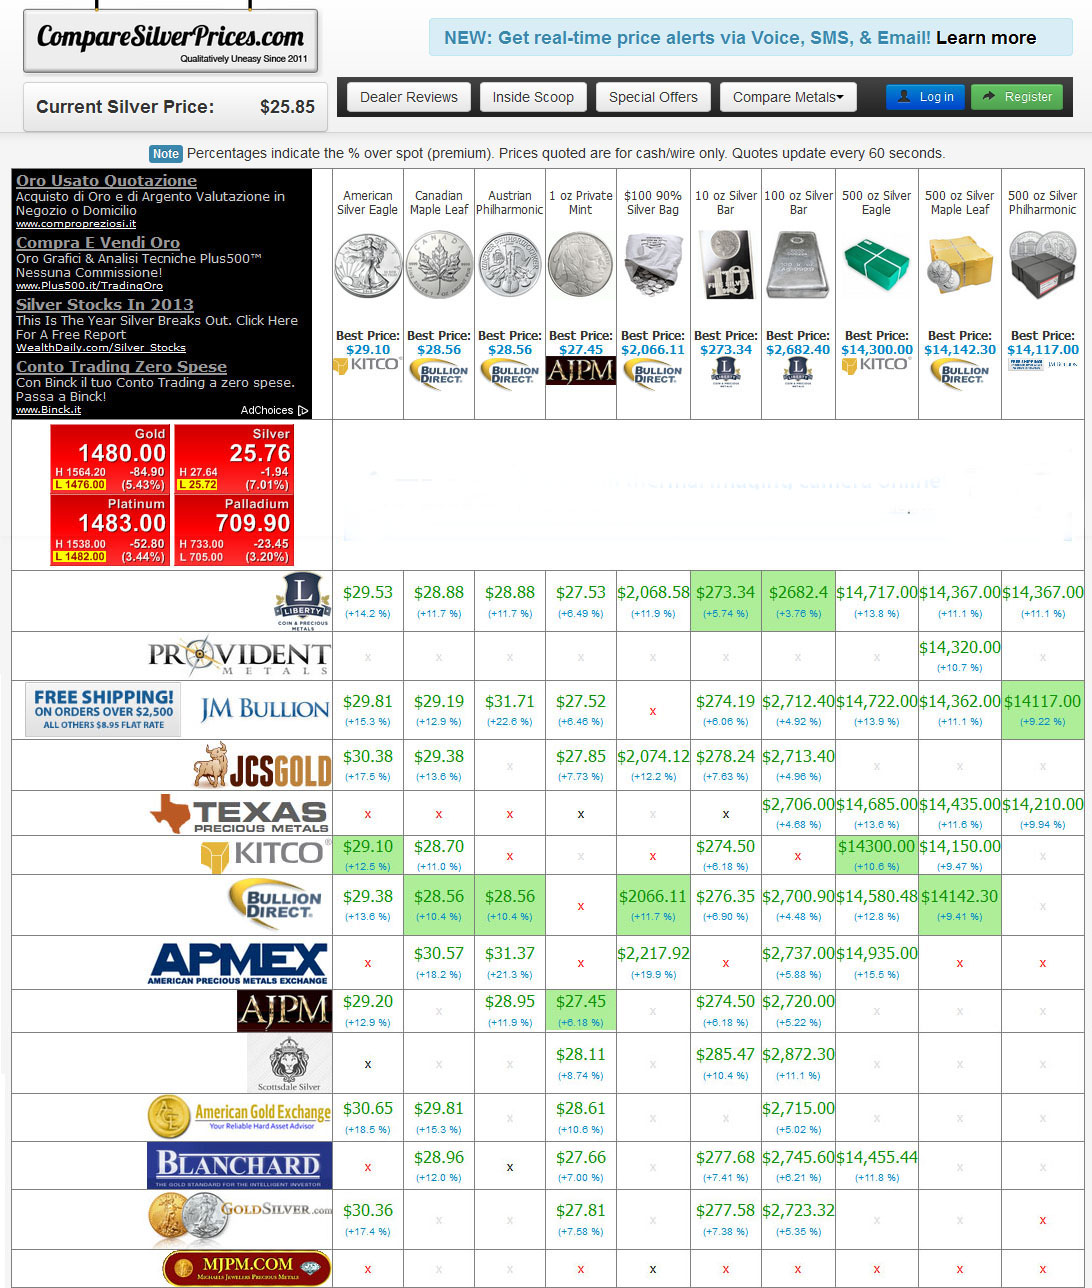This screenshot has height=1288, width=1092.
Task: Open the Silver Stocks In 2013 ad link
Action: 105,305
